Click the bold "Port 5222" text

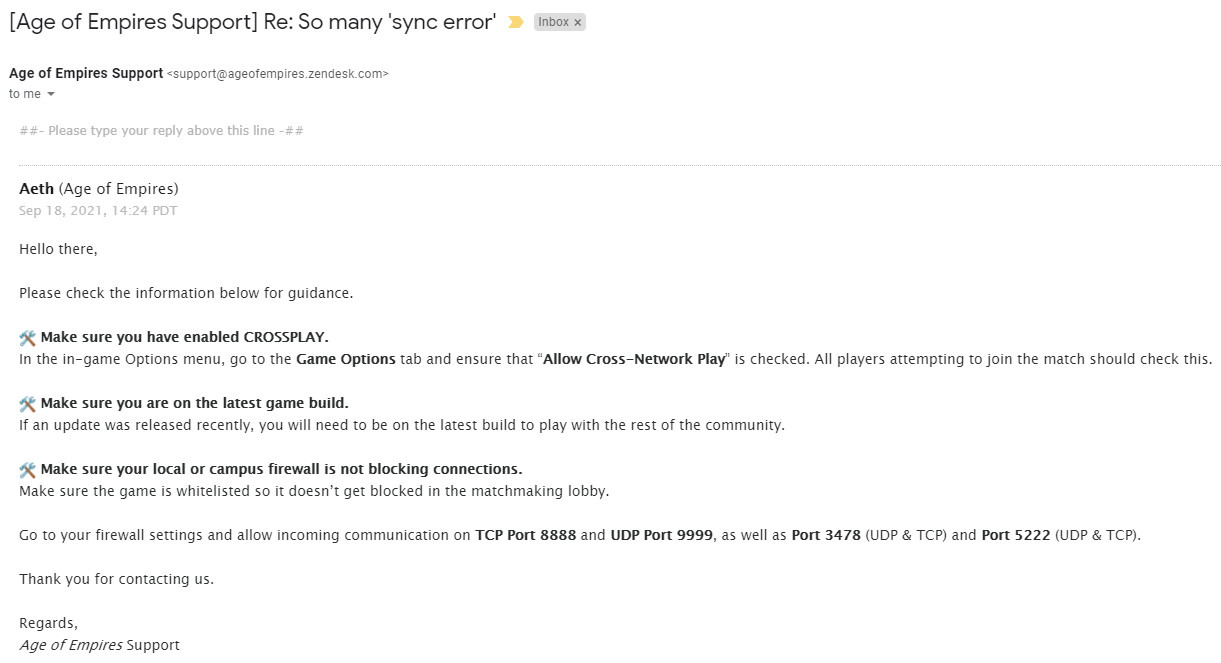(x=1015, y=535)
